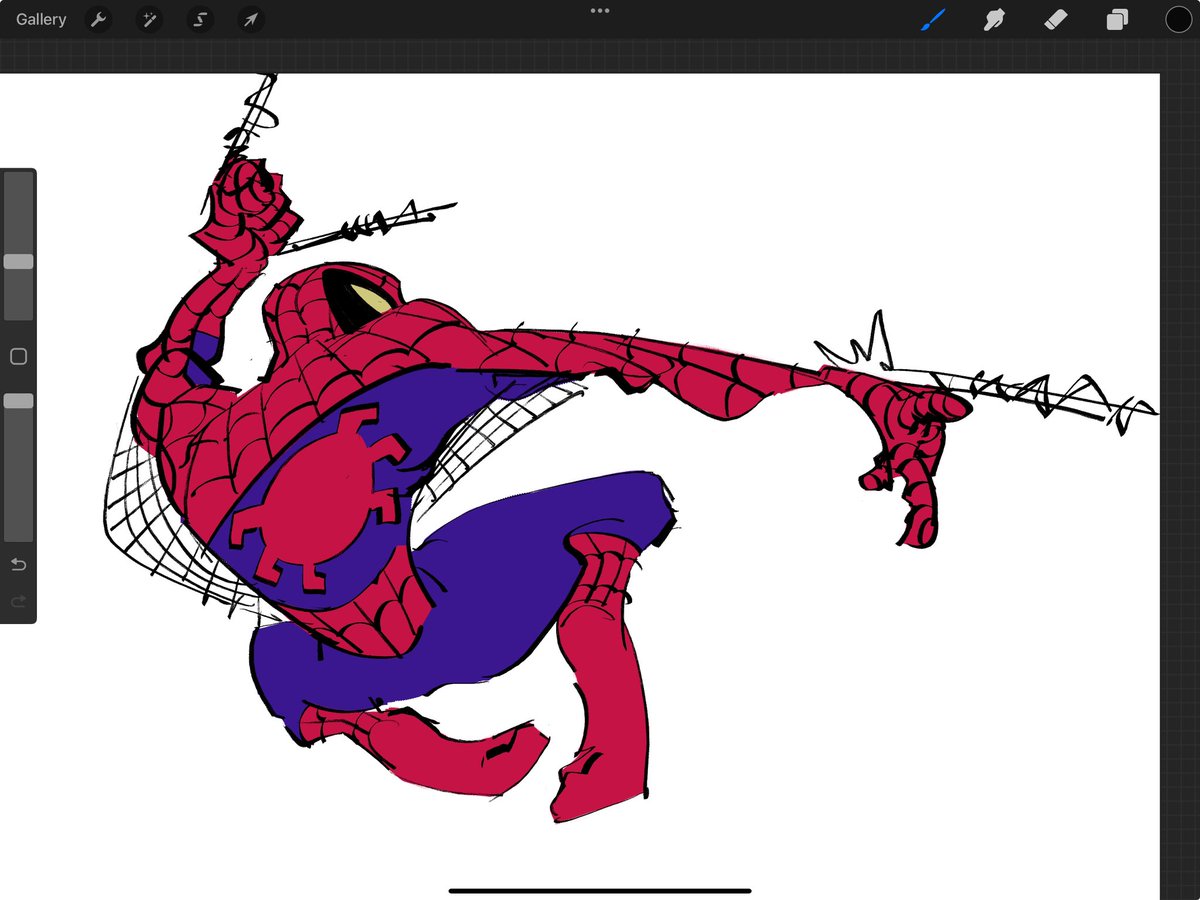Tap the opacity slider on the left sidebar
Screen dimensions: 1200x900
(17, 400)
